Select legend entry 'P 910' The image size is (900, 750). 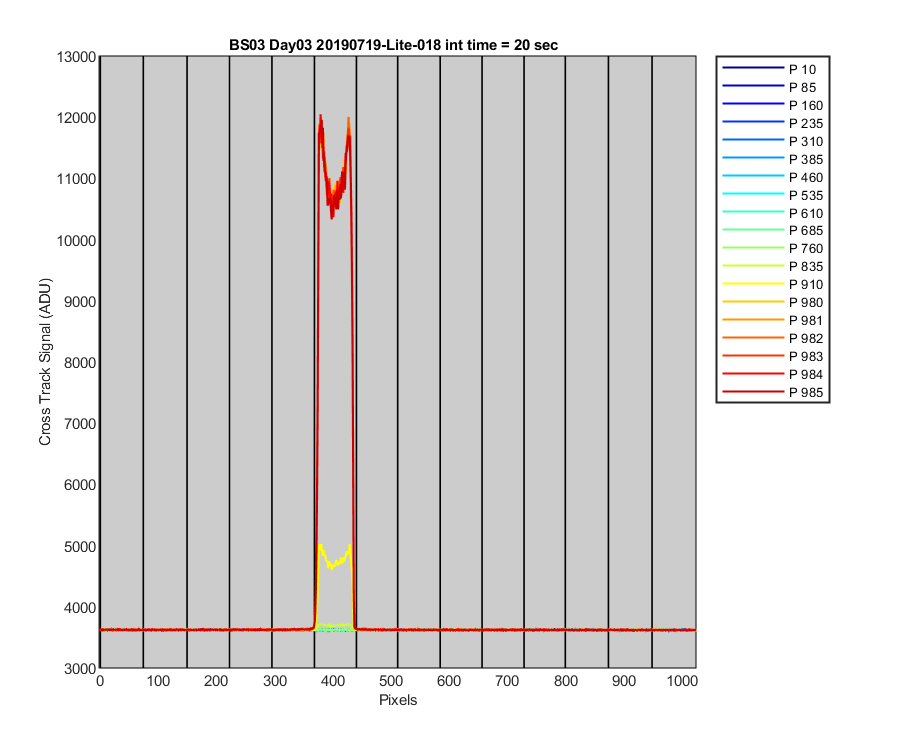coord(772,284)
